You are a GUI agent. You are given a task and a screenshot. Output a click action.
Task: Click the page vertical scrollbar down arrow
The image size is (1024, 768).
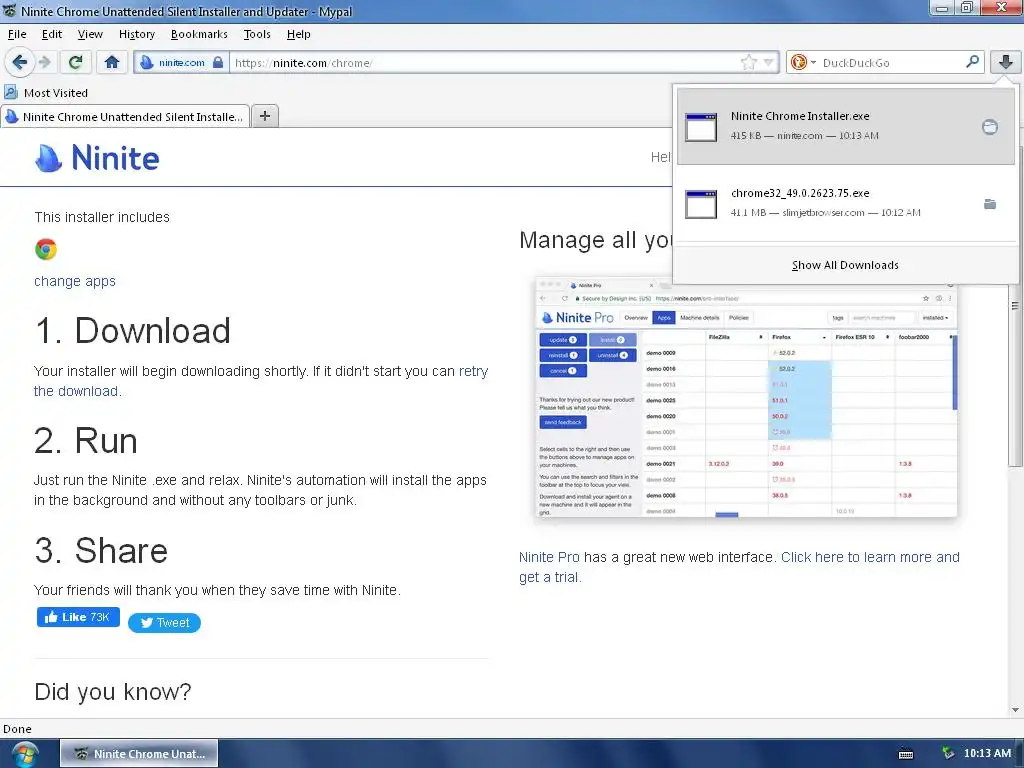(1015, 710)
